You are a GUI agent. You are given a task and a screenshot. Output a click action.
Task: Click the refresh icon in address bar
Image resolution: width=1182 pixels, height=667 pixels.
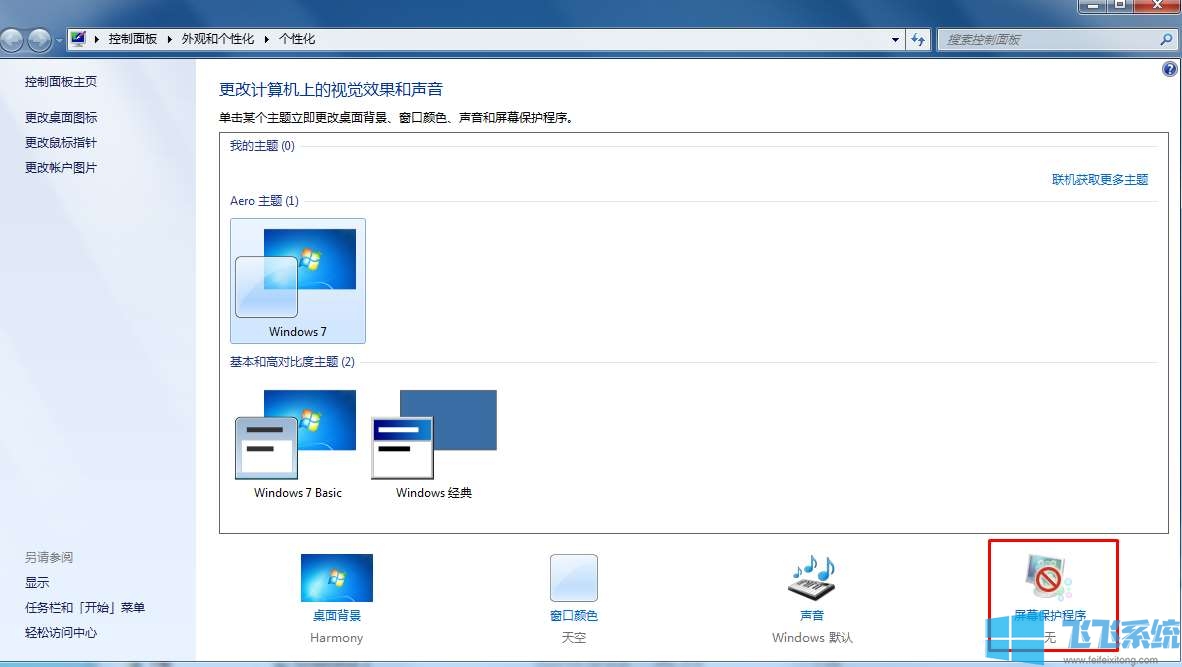918,39
